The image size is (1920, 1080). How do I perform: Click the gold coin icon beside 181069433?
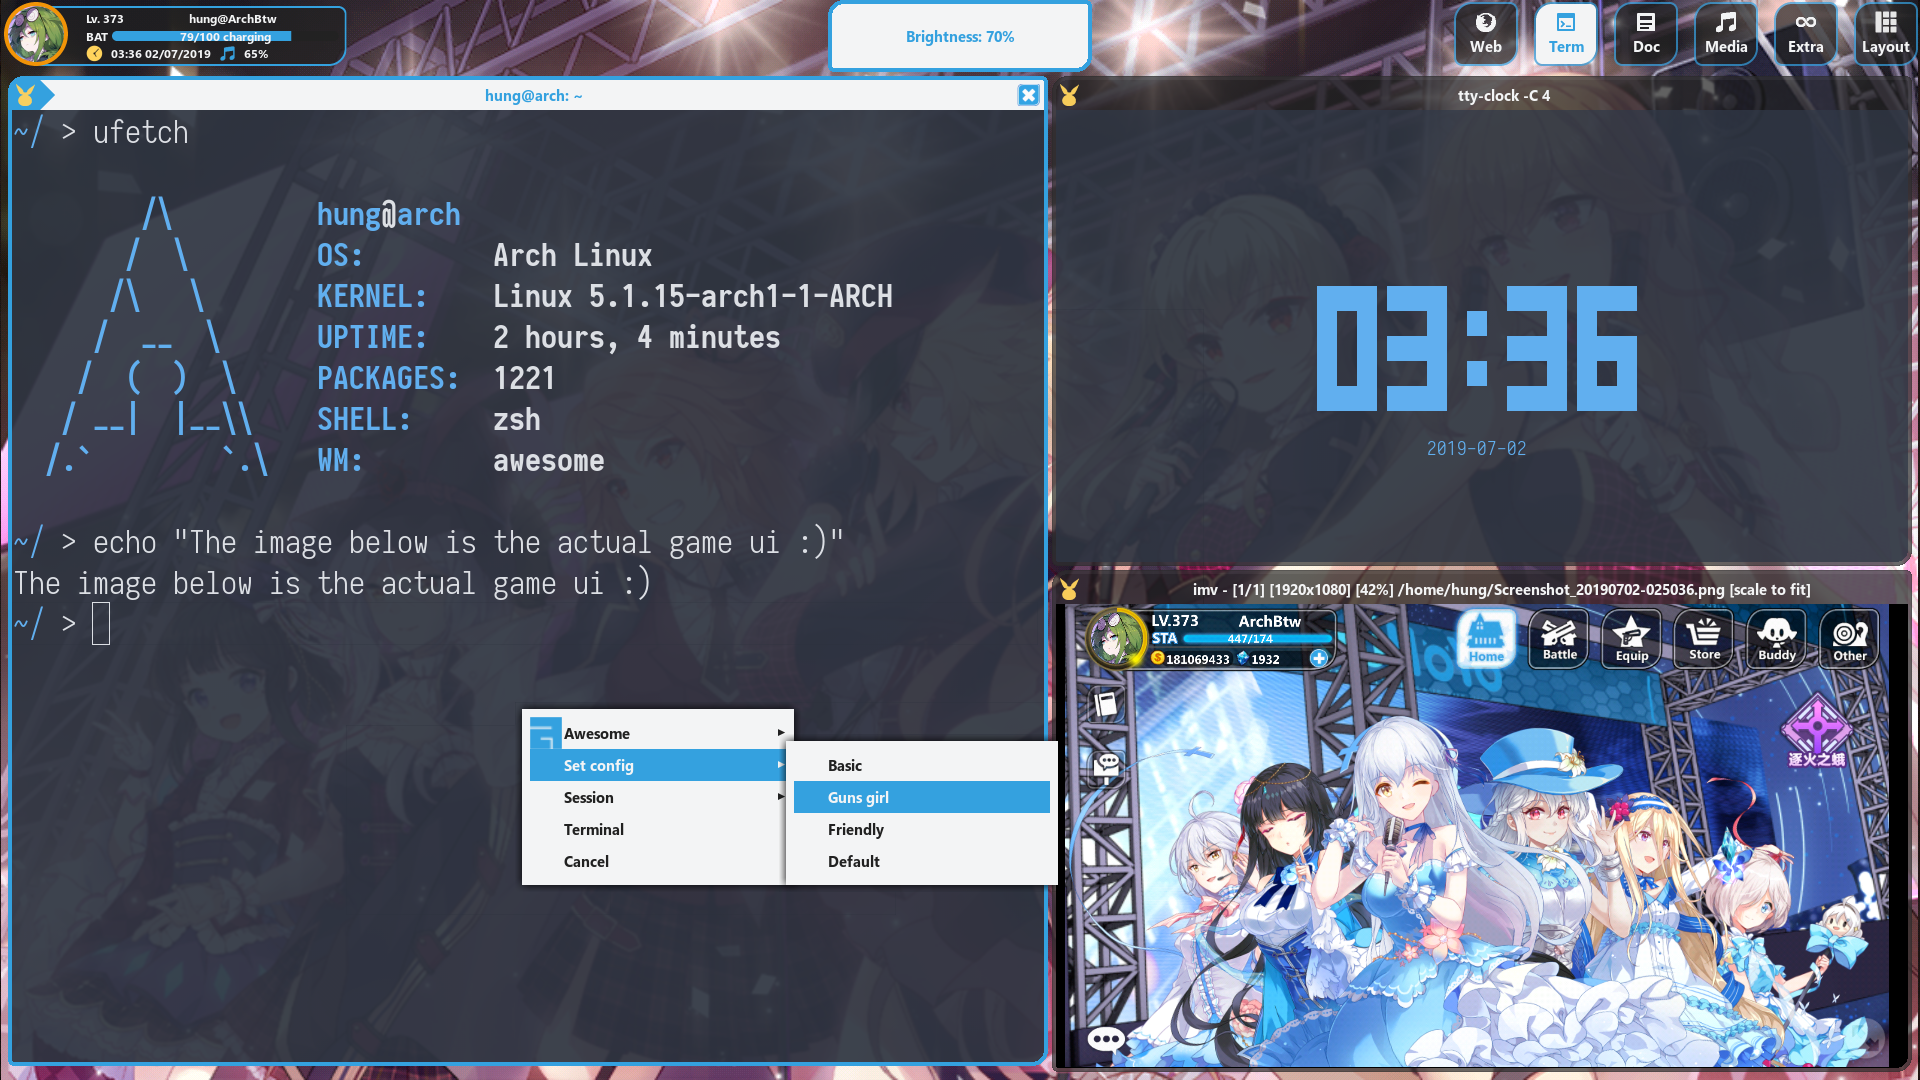click(x=1158, y=658)
